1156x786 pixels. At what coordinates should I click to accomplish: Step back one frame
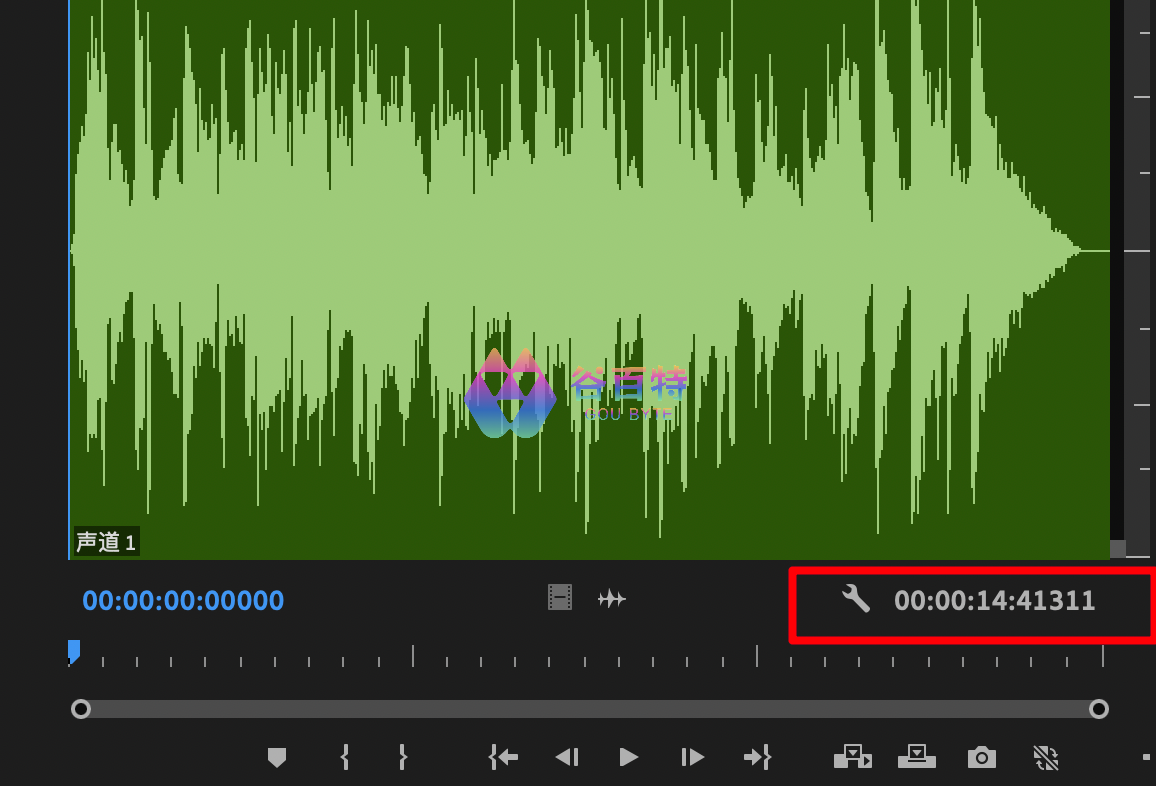click(x=566, y=757)
